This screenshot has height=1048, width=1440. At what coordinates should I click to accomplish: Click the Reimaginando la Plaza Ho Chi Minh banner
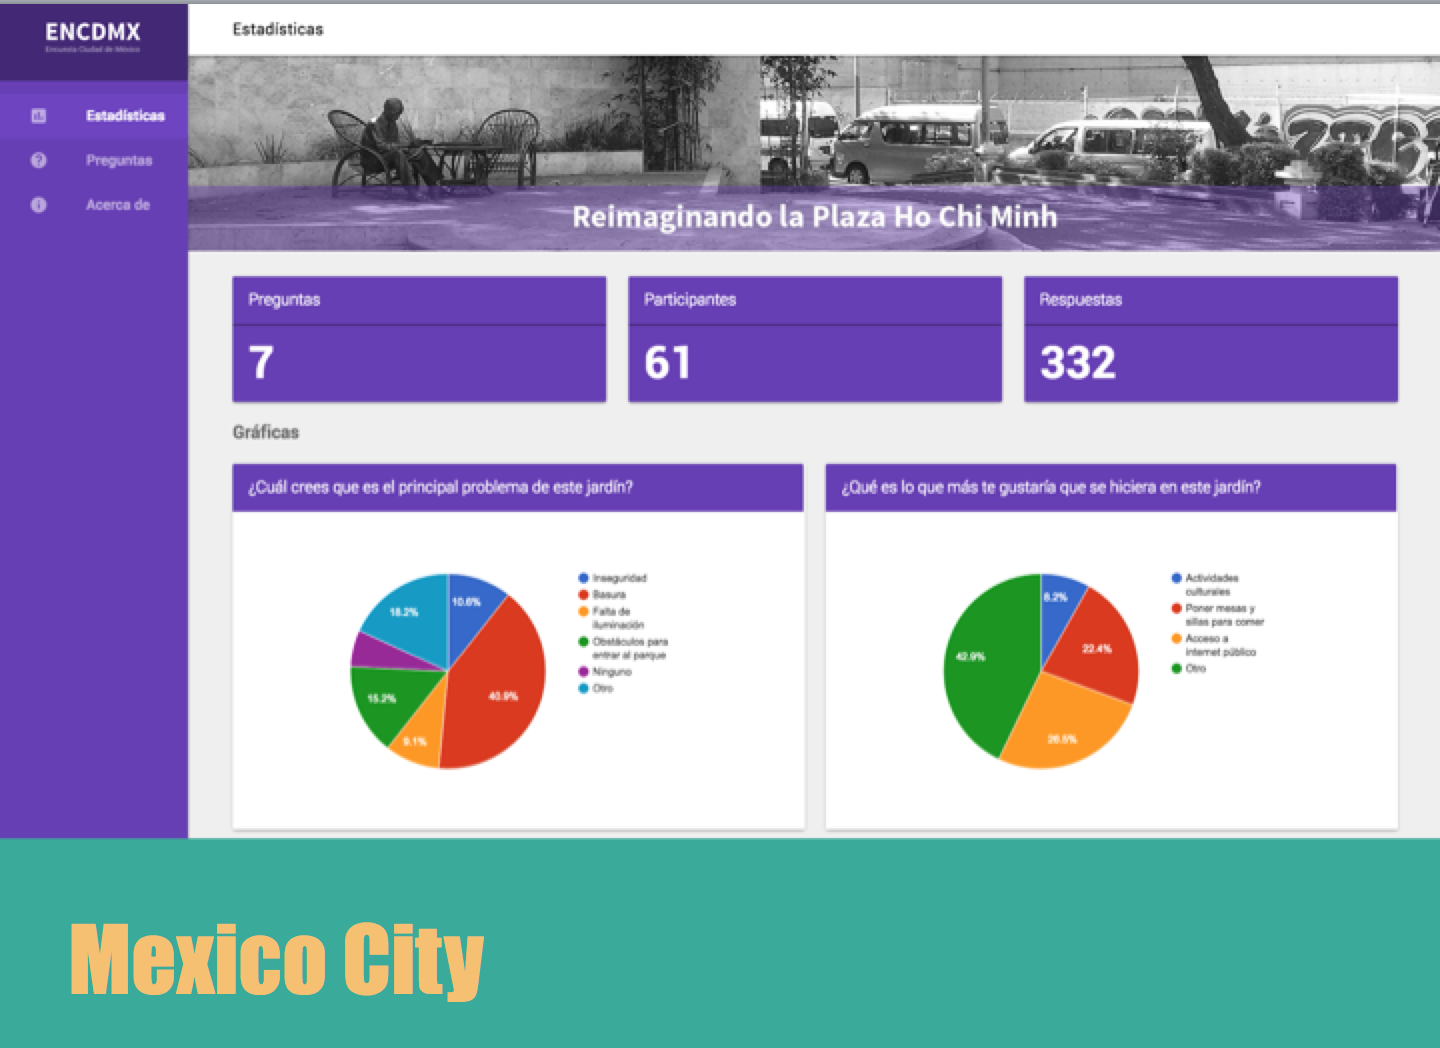814,217
